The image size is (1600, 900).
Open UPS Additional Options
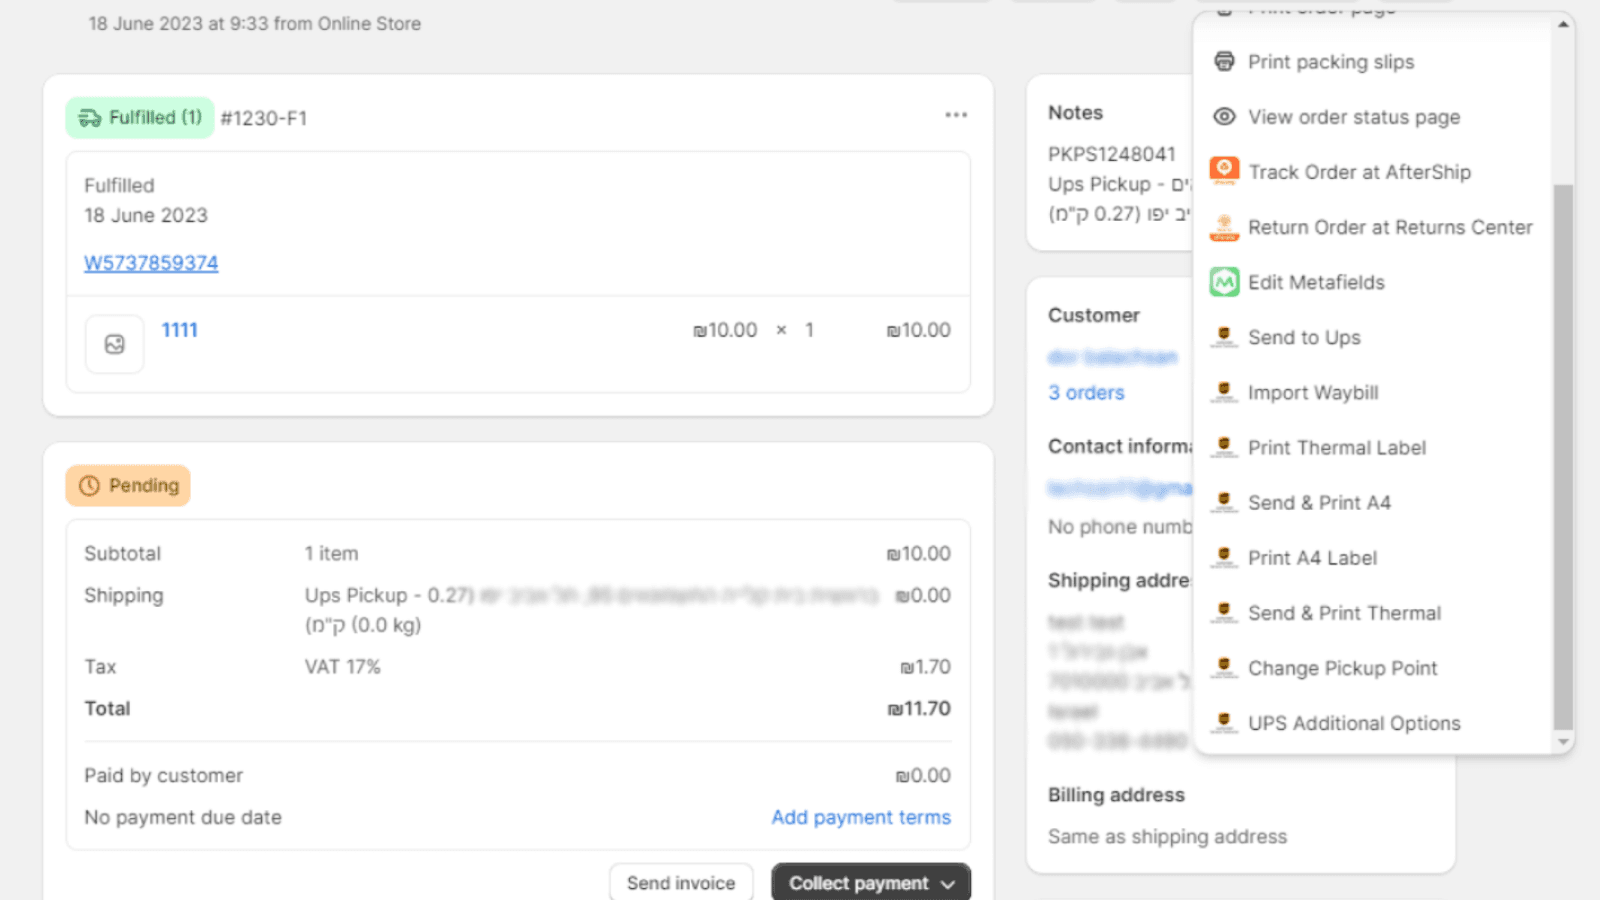(1354, 722)
